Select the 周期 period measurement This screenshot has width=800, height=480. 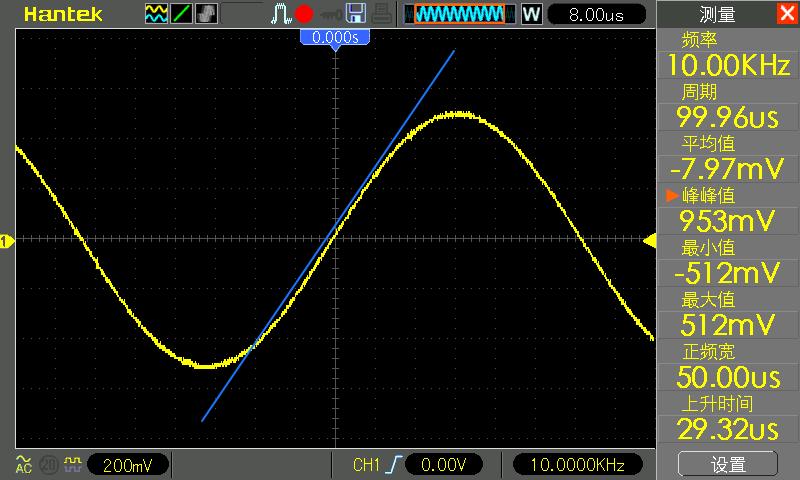699,92
